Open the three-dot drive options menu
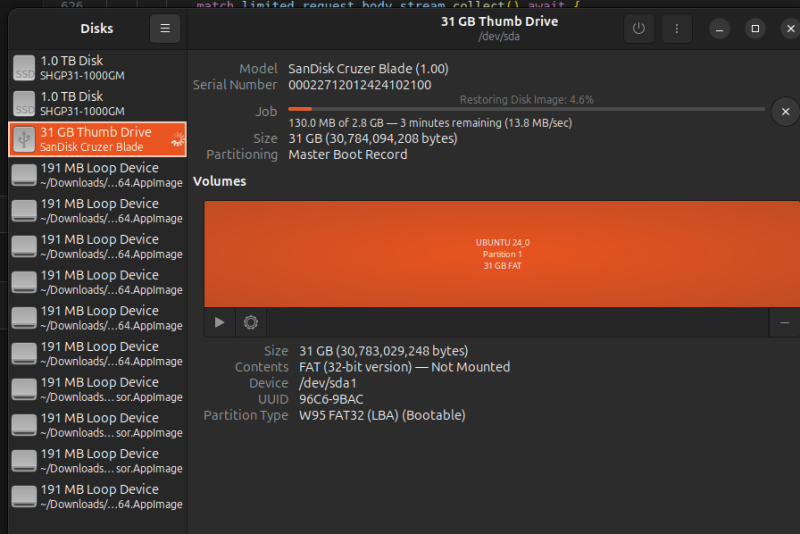The height and width of the screenshot is (534, 800). [x=677, y=29]
